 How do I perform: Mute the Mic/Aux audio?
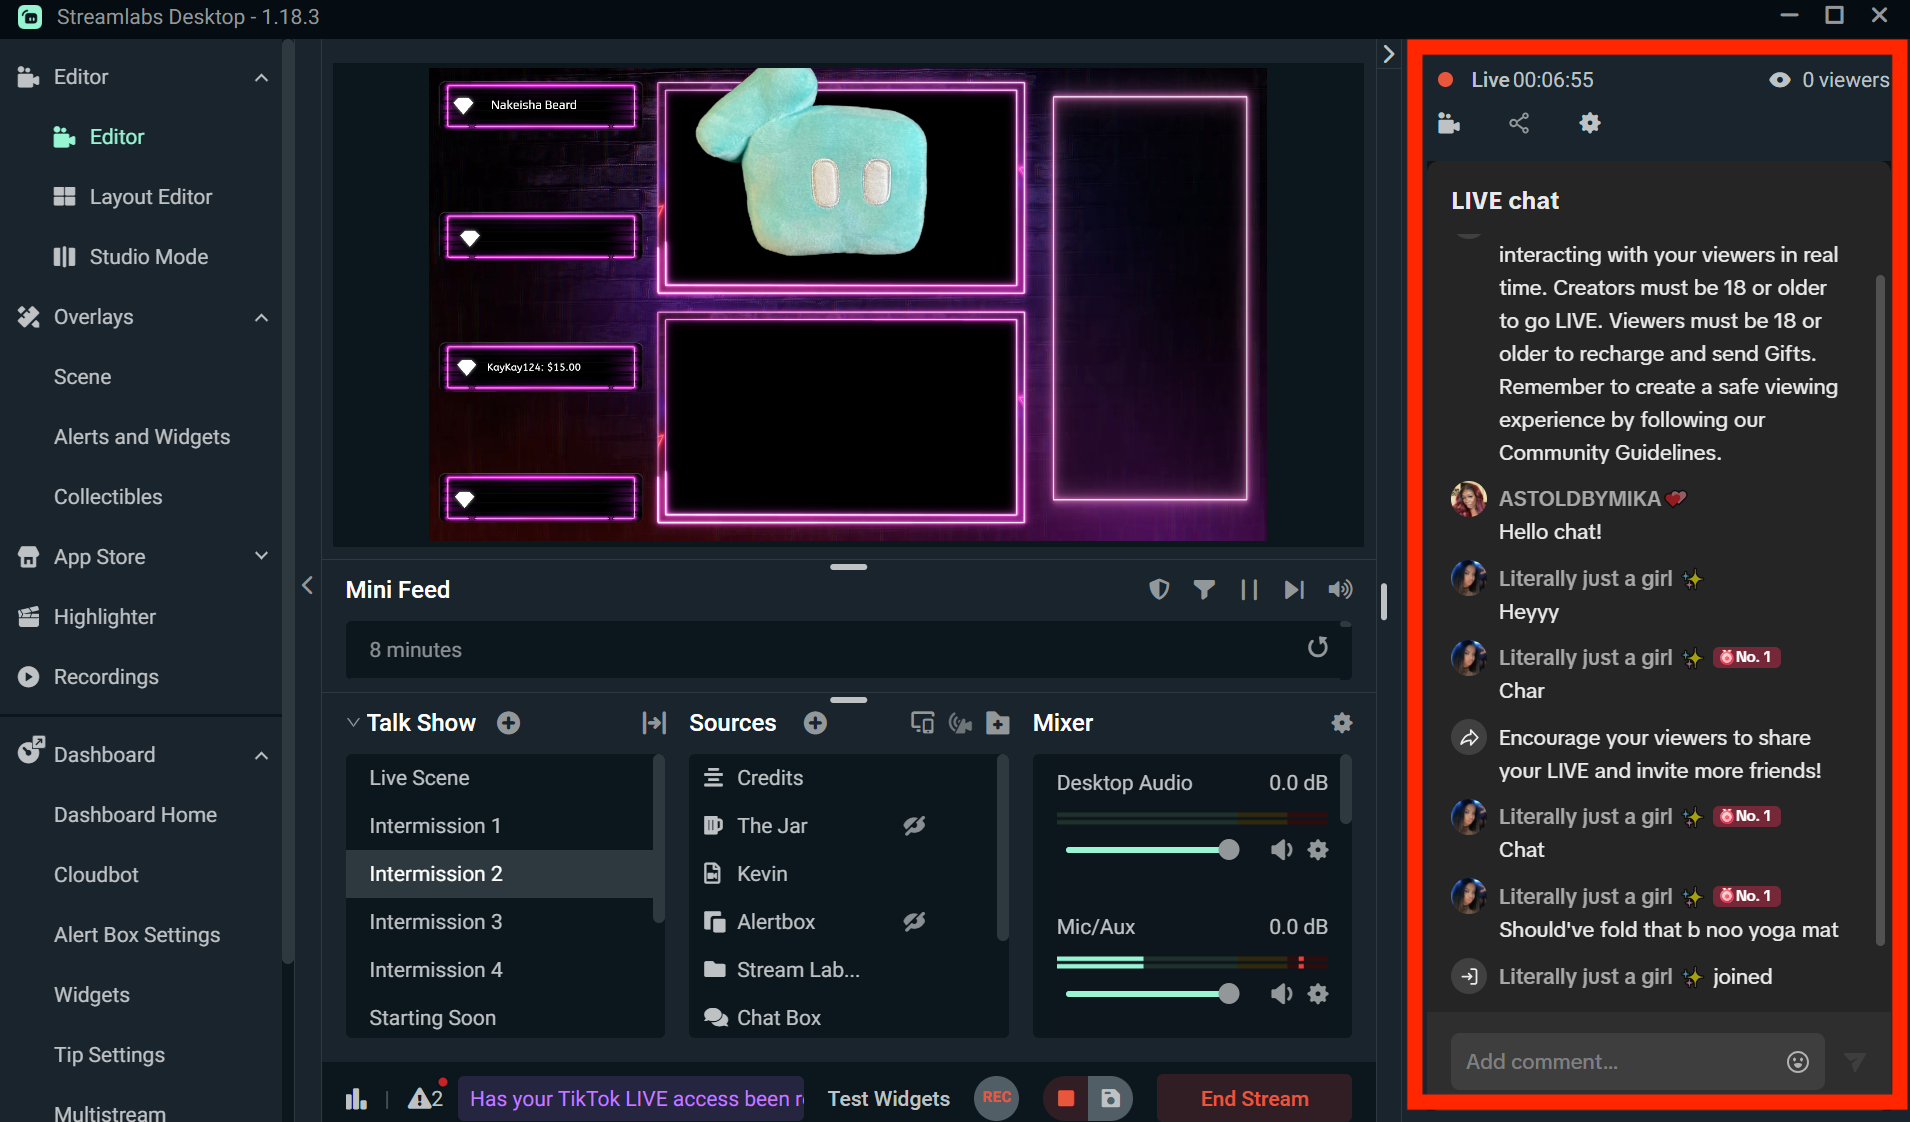point(1281,994)
